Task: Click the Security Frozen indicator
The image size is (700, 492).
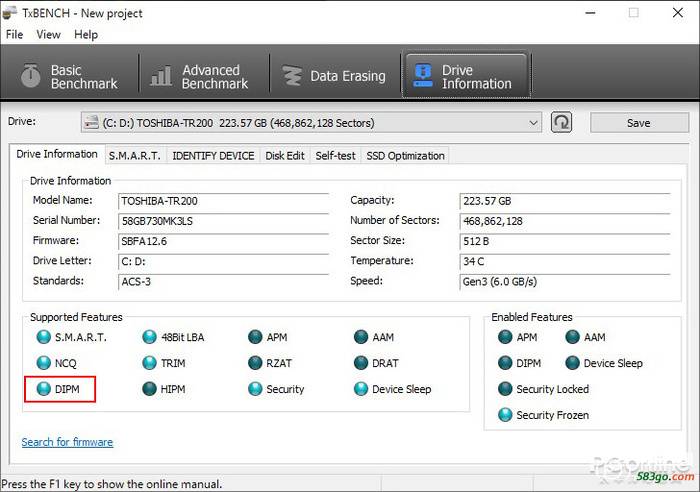Action: pos(505,415)
